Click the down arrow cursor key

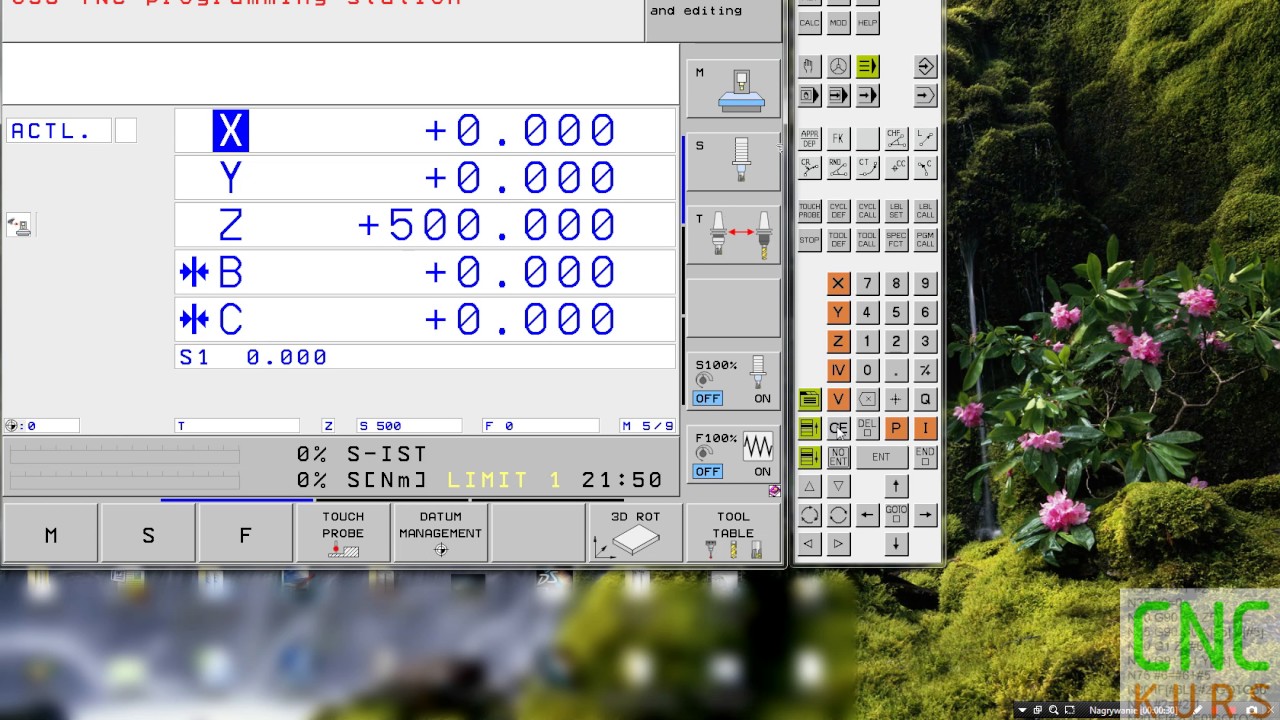coord(896,544)
